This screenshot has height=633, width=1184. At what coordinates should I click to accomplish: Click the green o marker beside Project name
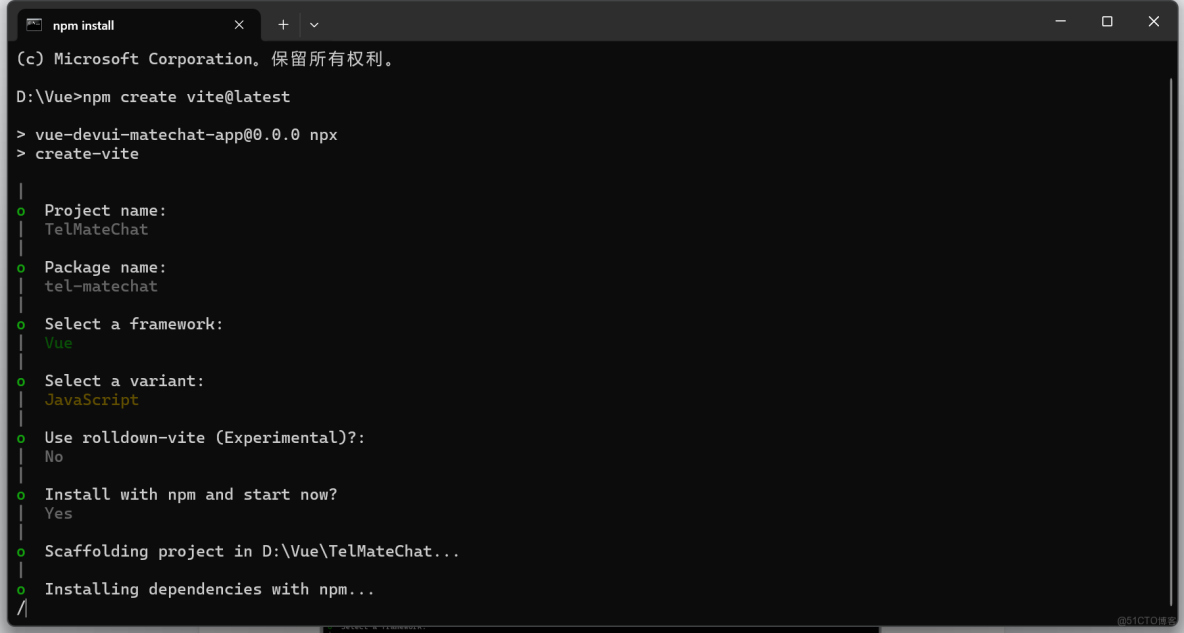click(20, 210)
